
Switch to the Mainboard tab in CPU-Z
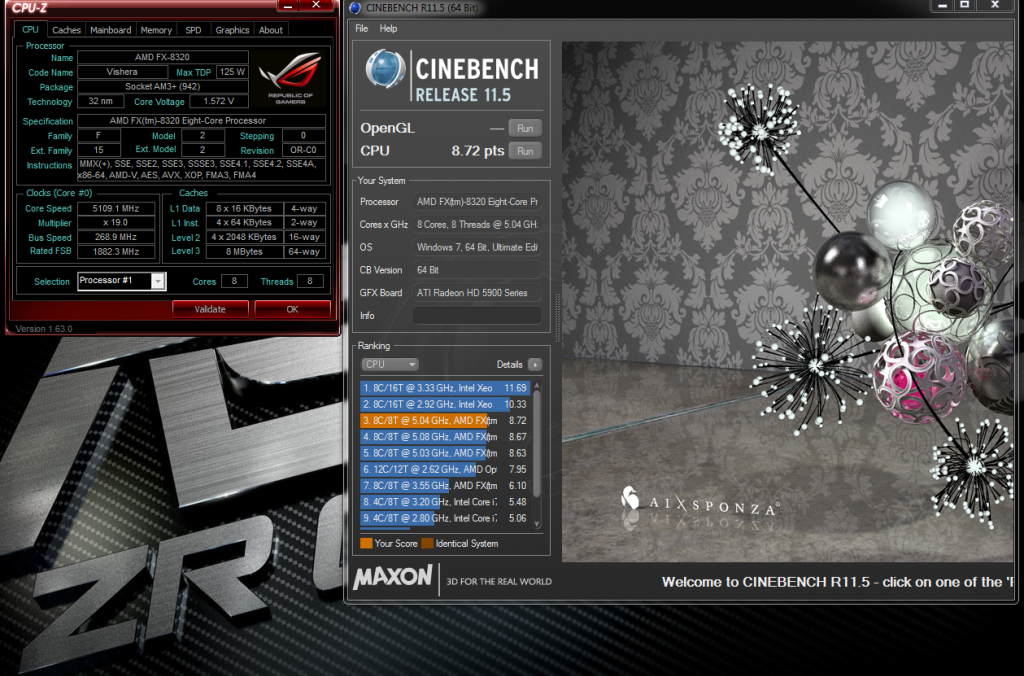[x=110, y=30]
